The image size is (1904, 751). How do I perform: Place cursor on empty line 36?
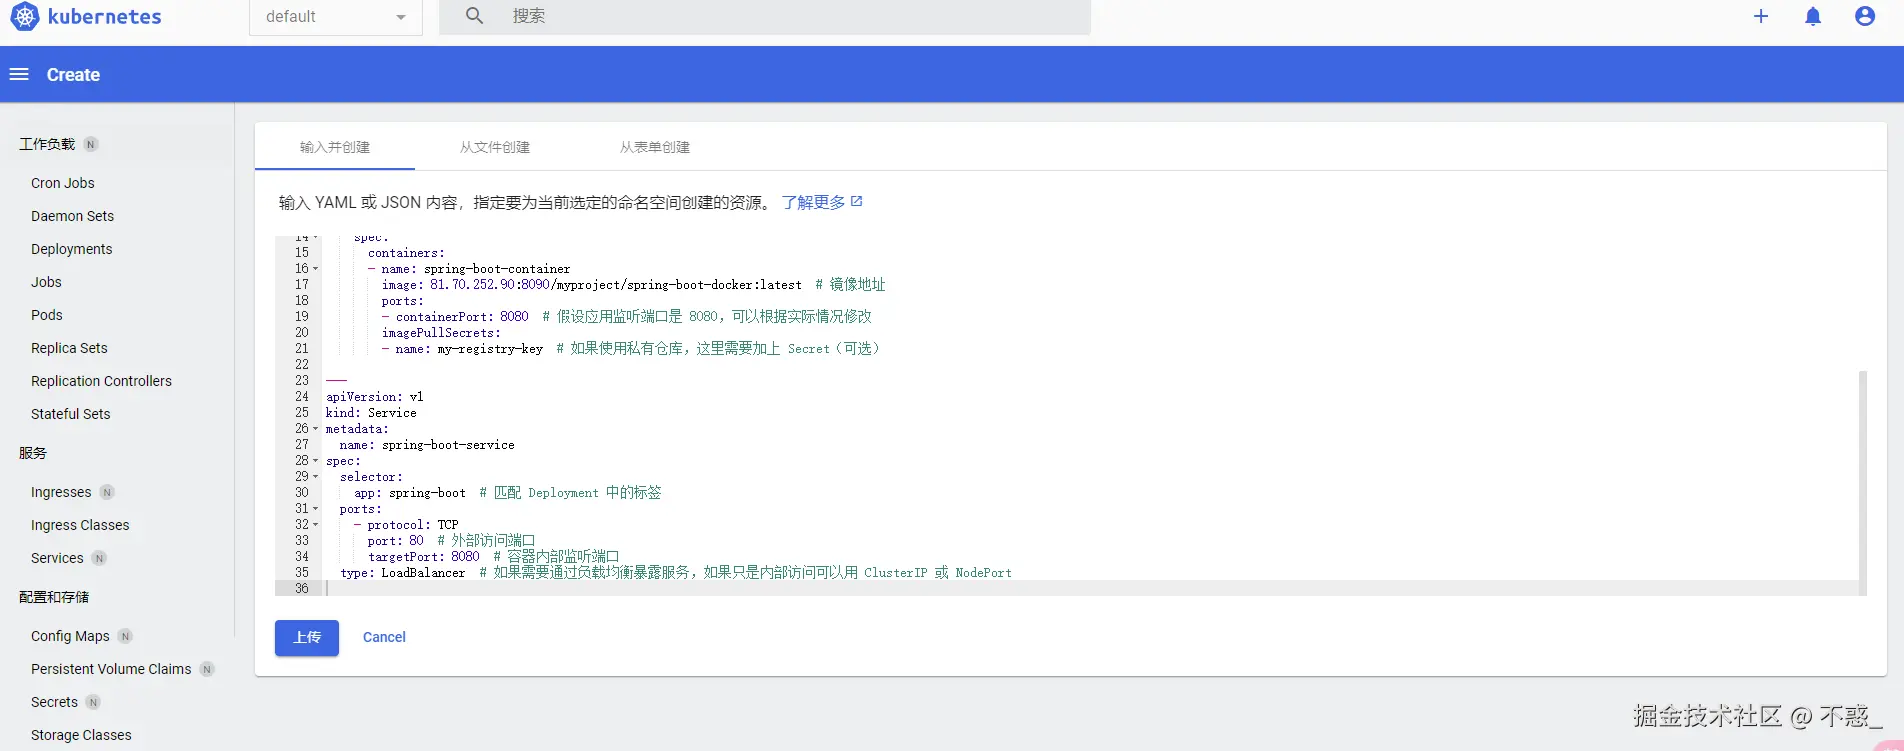(x=1090, y=589)
